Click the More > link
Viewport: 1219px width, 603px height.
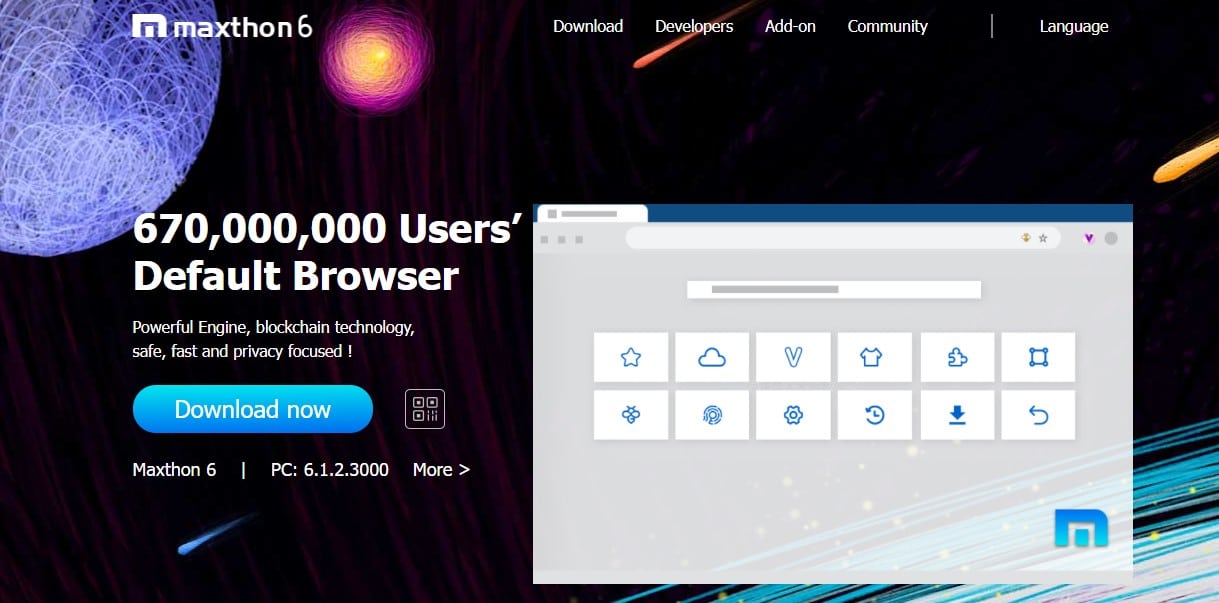click(441, 469)
